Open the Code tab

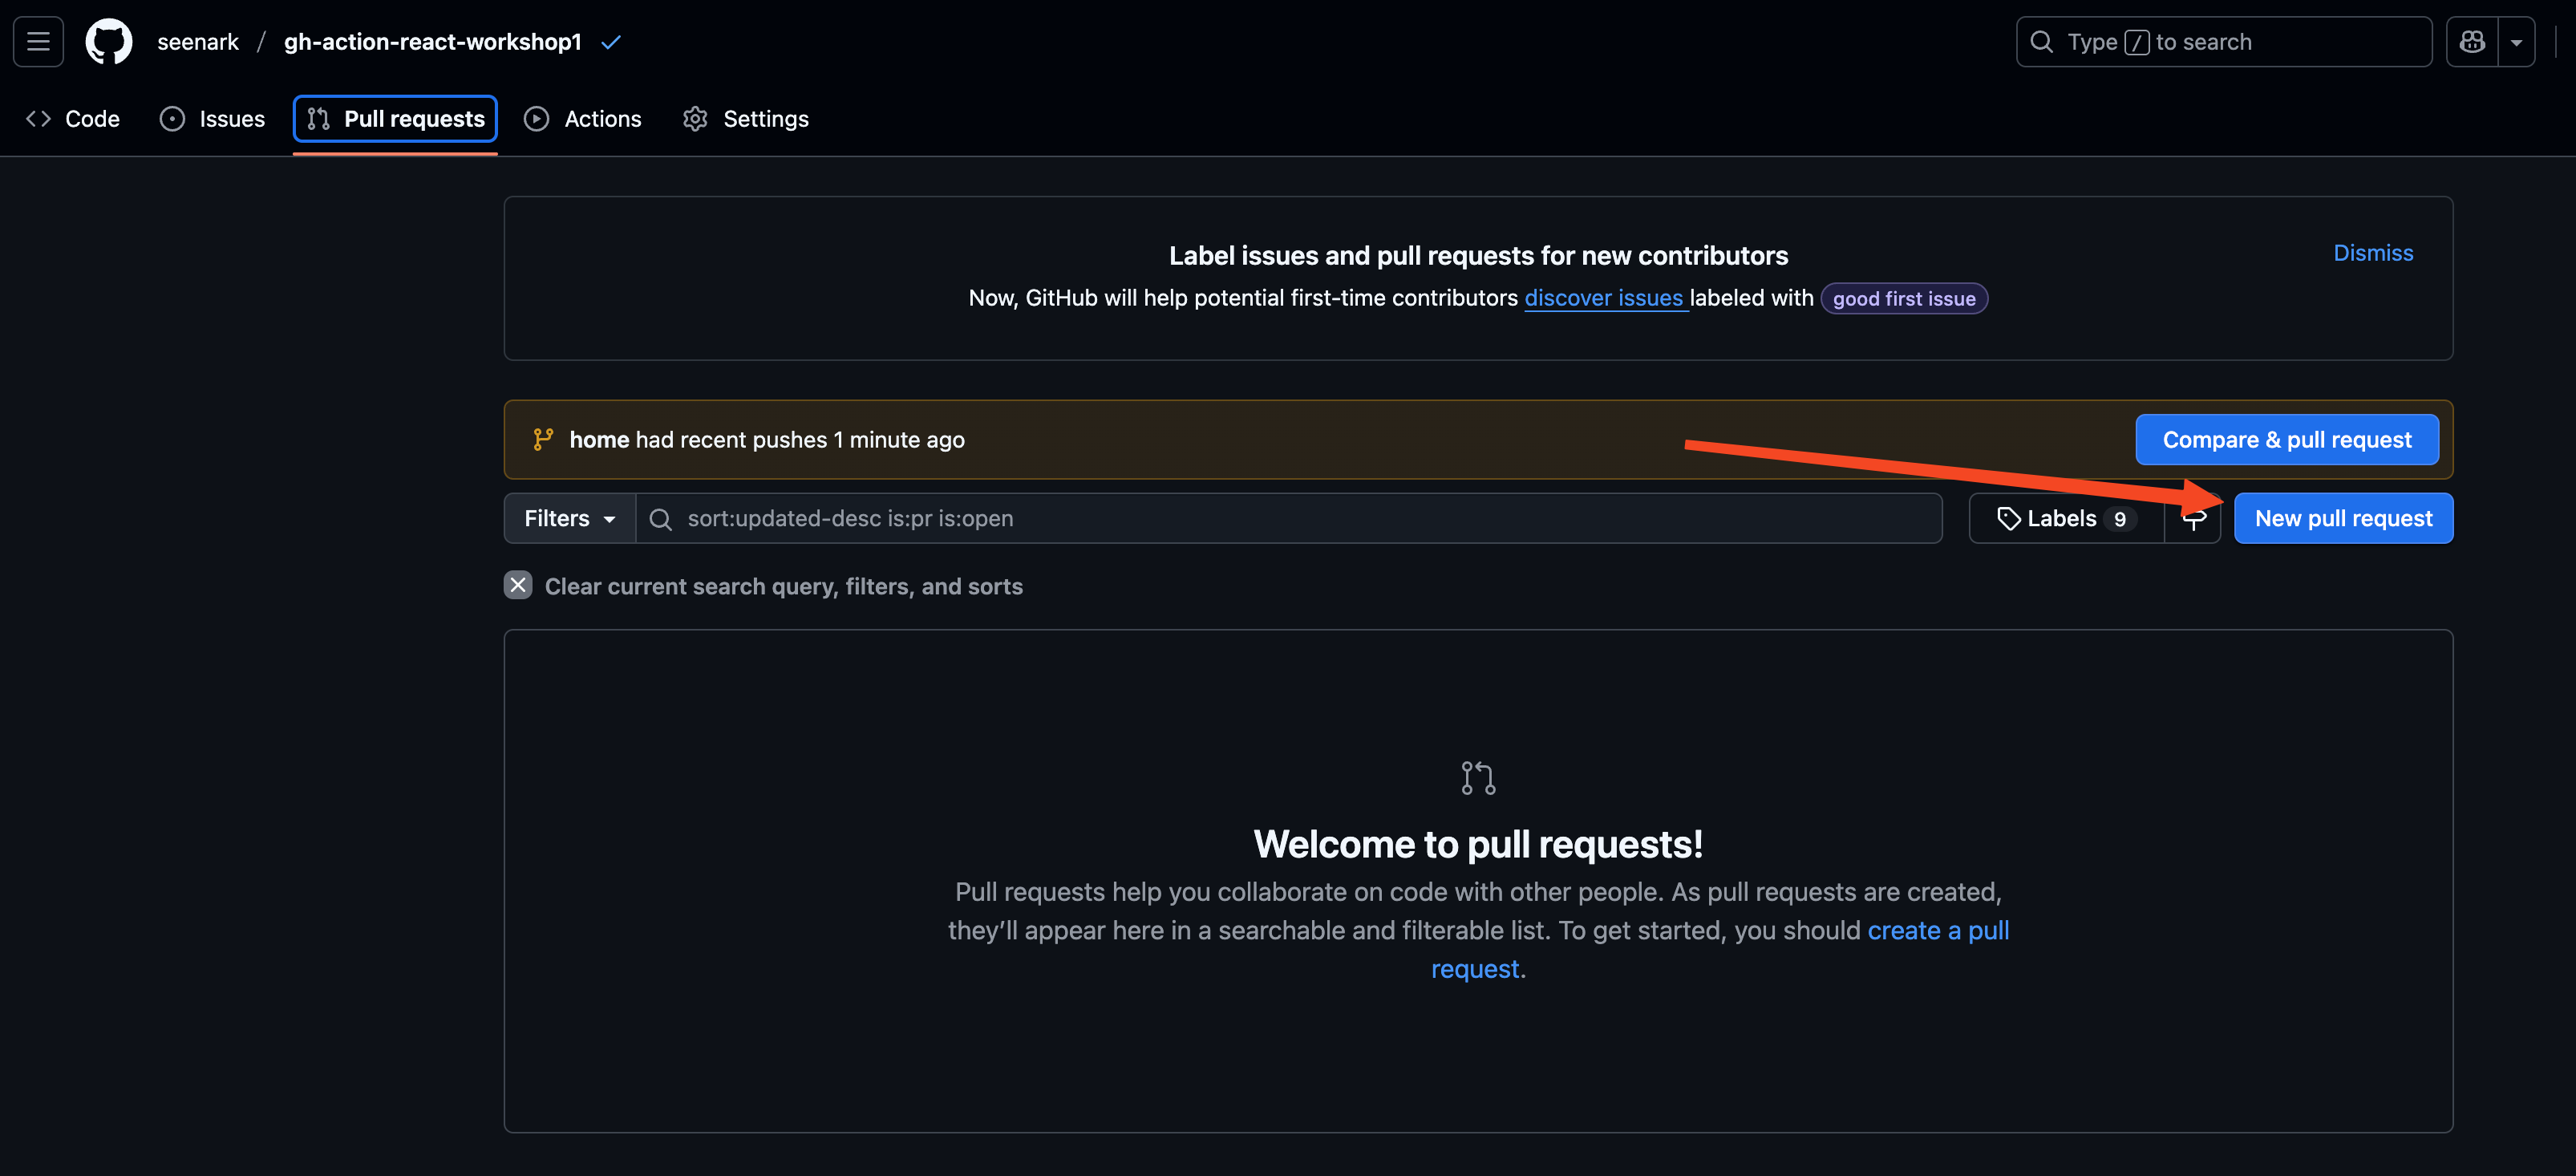click(72, 119)
